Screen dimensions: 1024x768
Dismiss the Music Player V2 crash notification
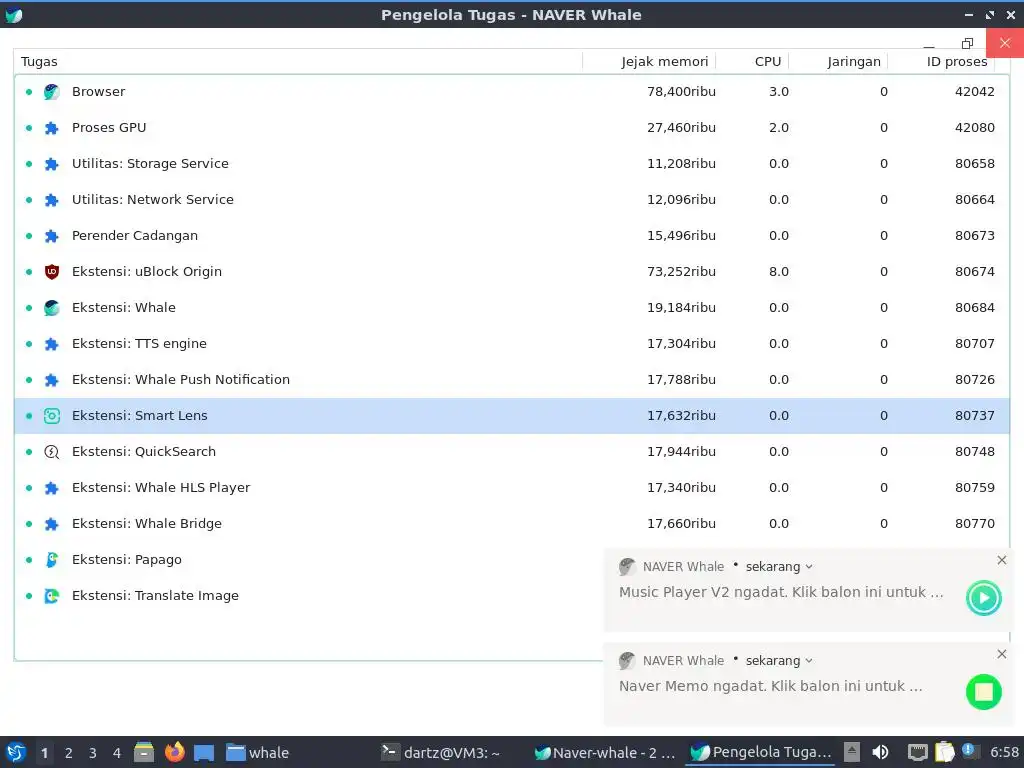(1002, 560)
